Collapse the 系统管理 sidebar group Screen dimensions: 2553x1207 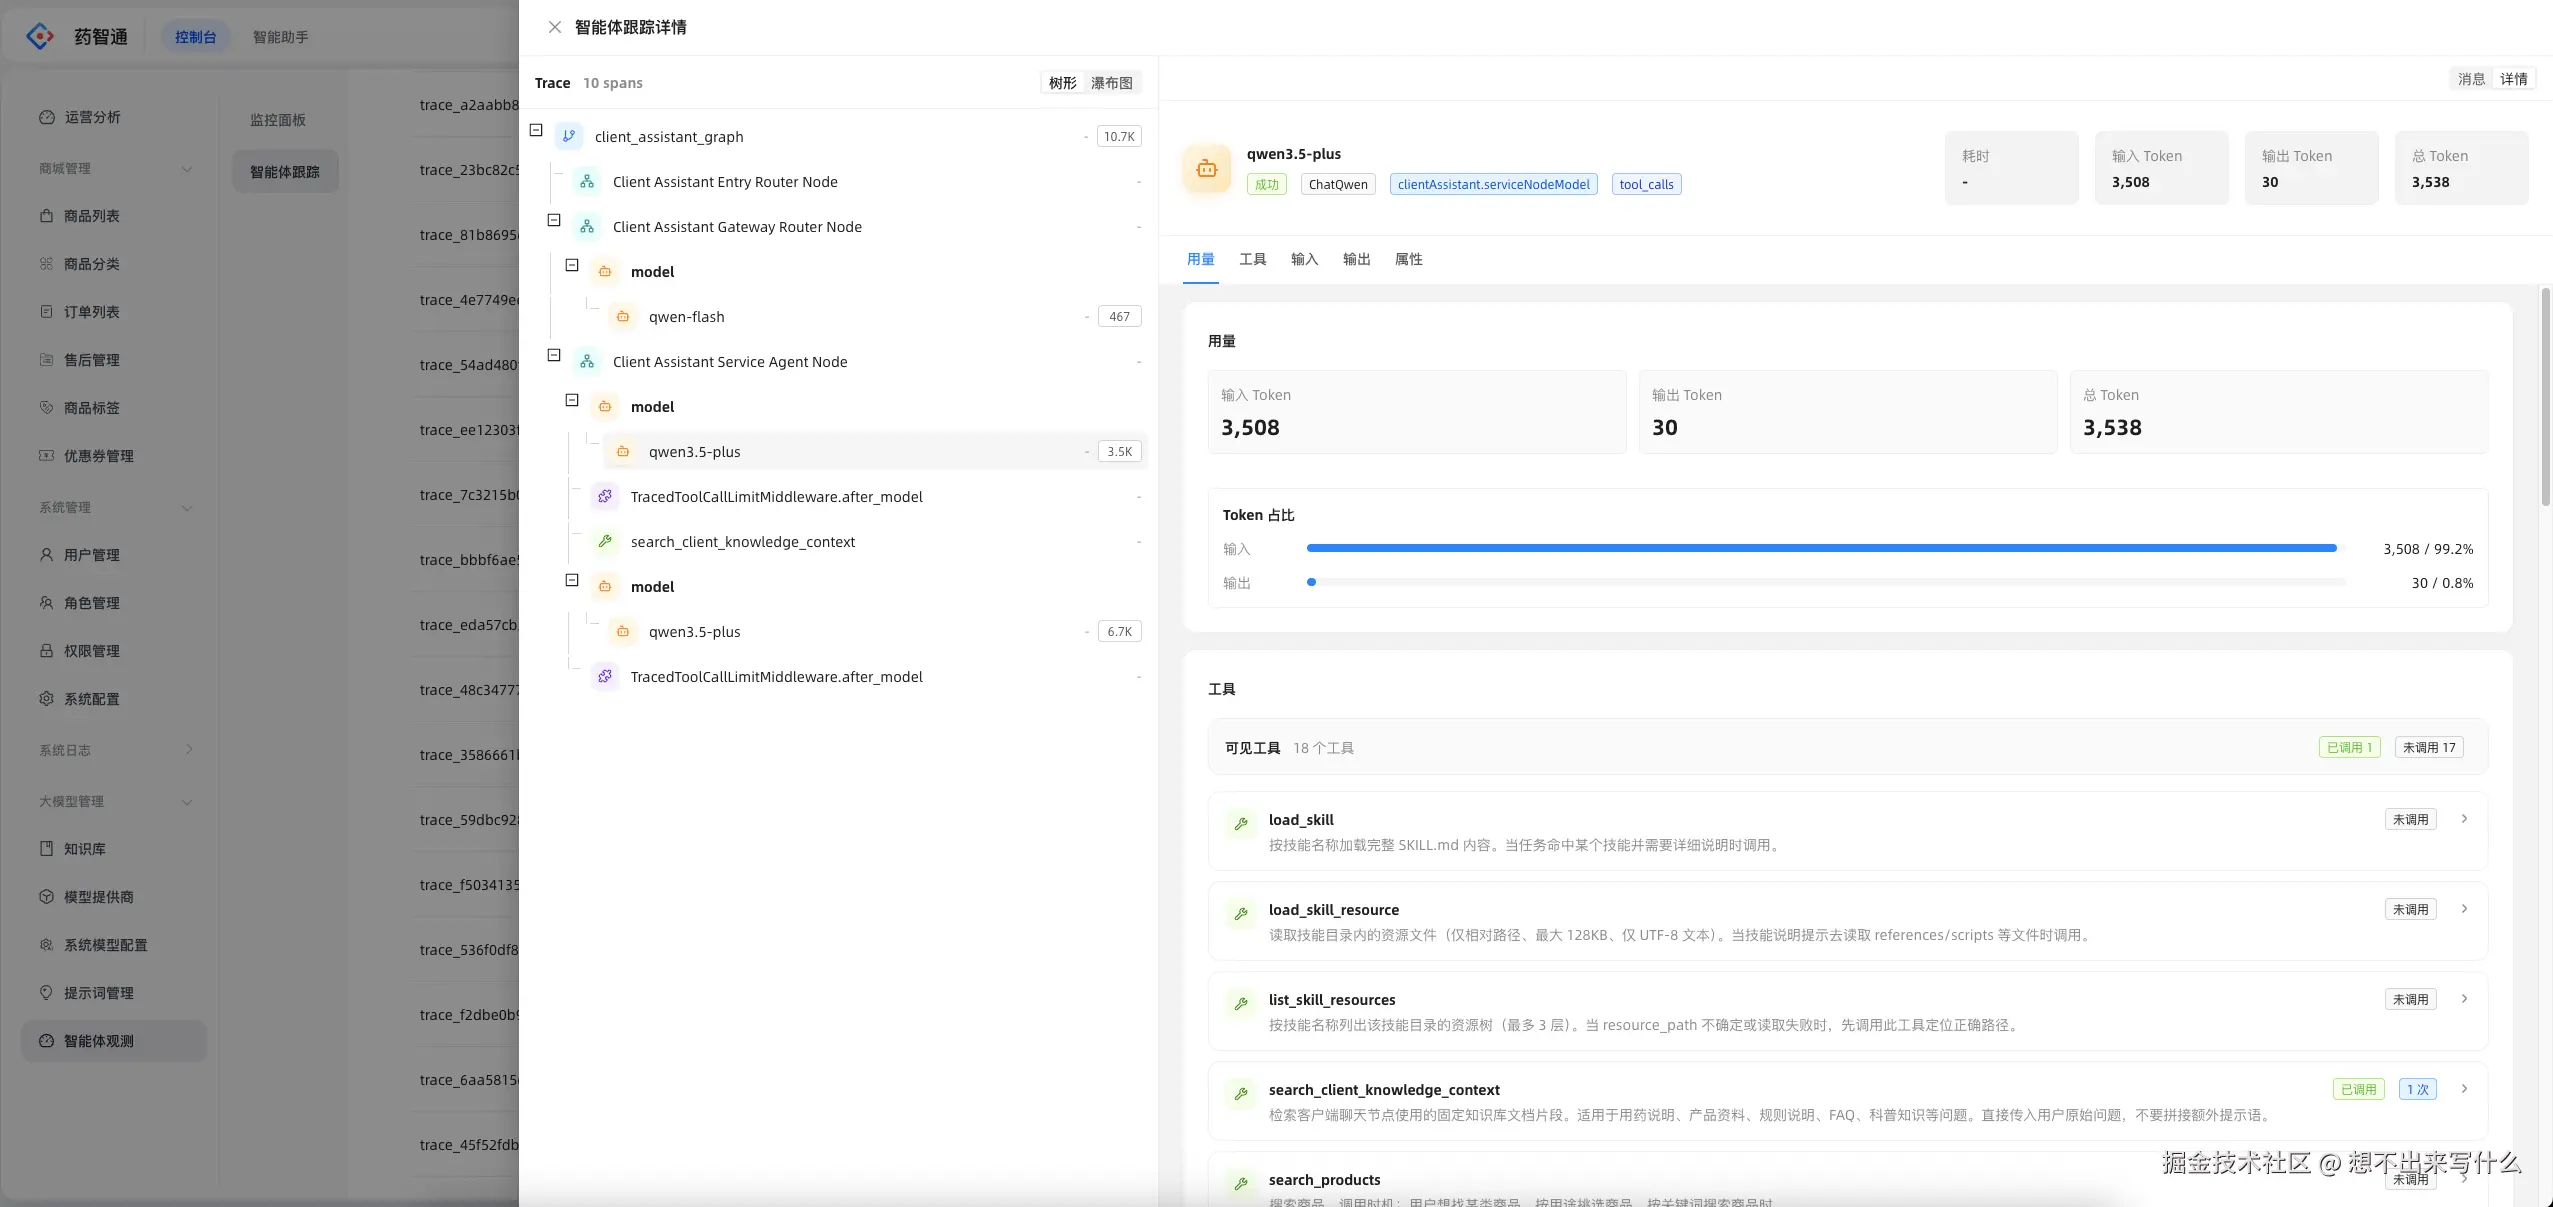(x=186, y=507)
